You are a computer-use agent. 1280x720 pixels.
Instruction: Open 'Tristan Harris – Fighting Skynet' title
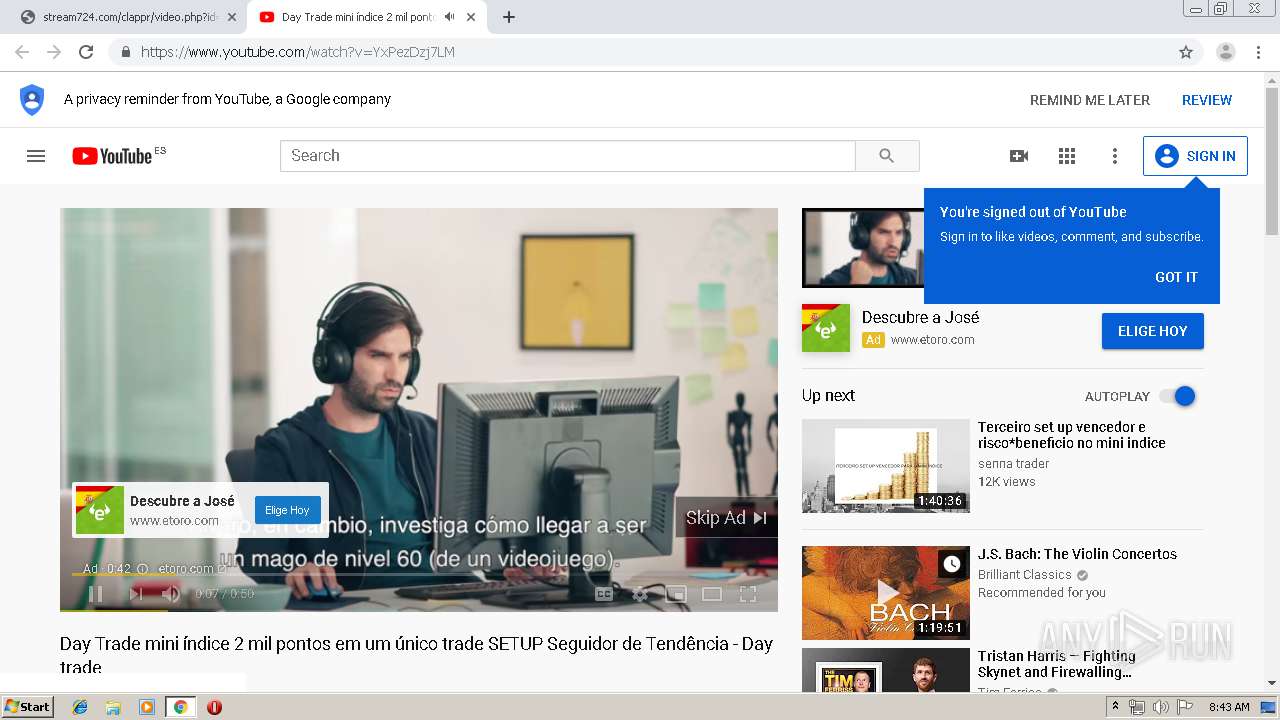pyautogui.click(x=1057, y=664)
